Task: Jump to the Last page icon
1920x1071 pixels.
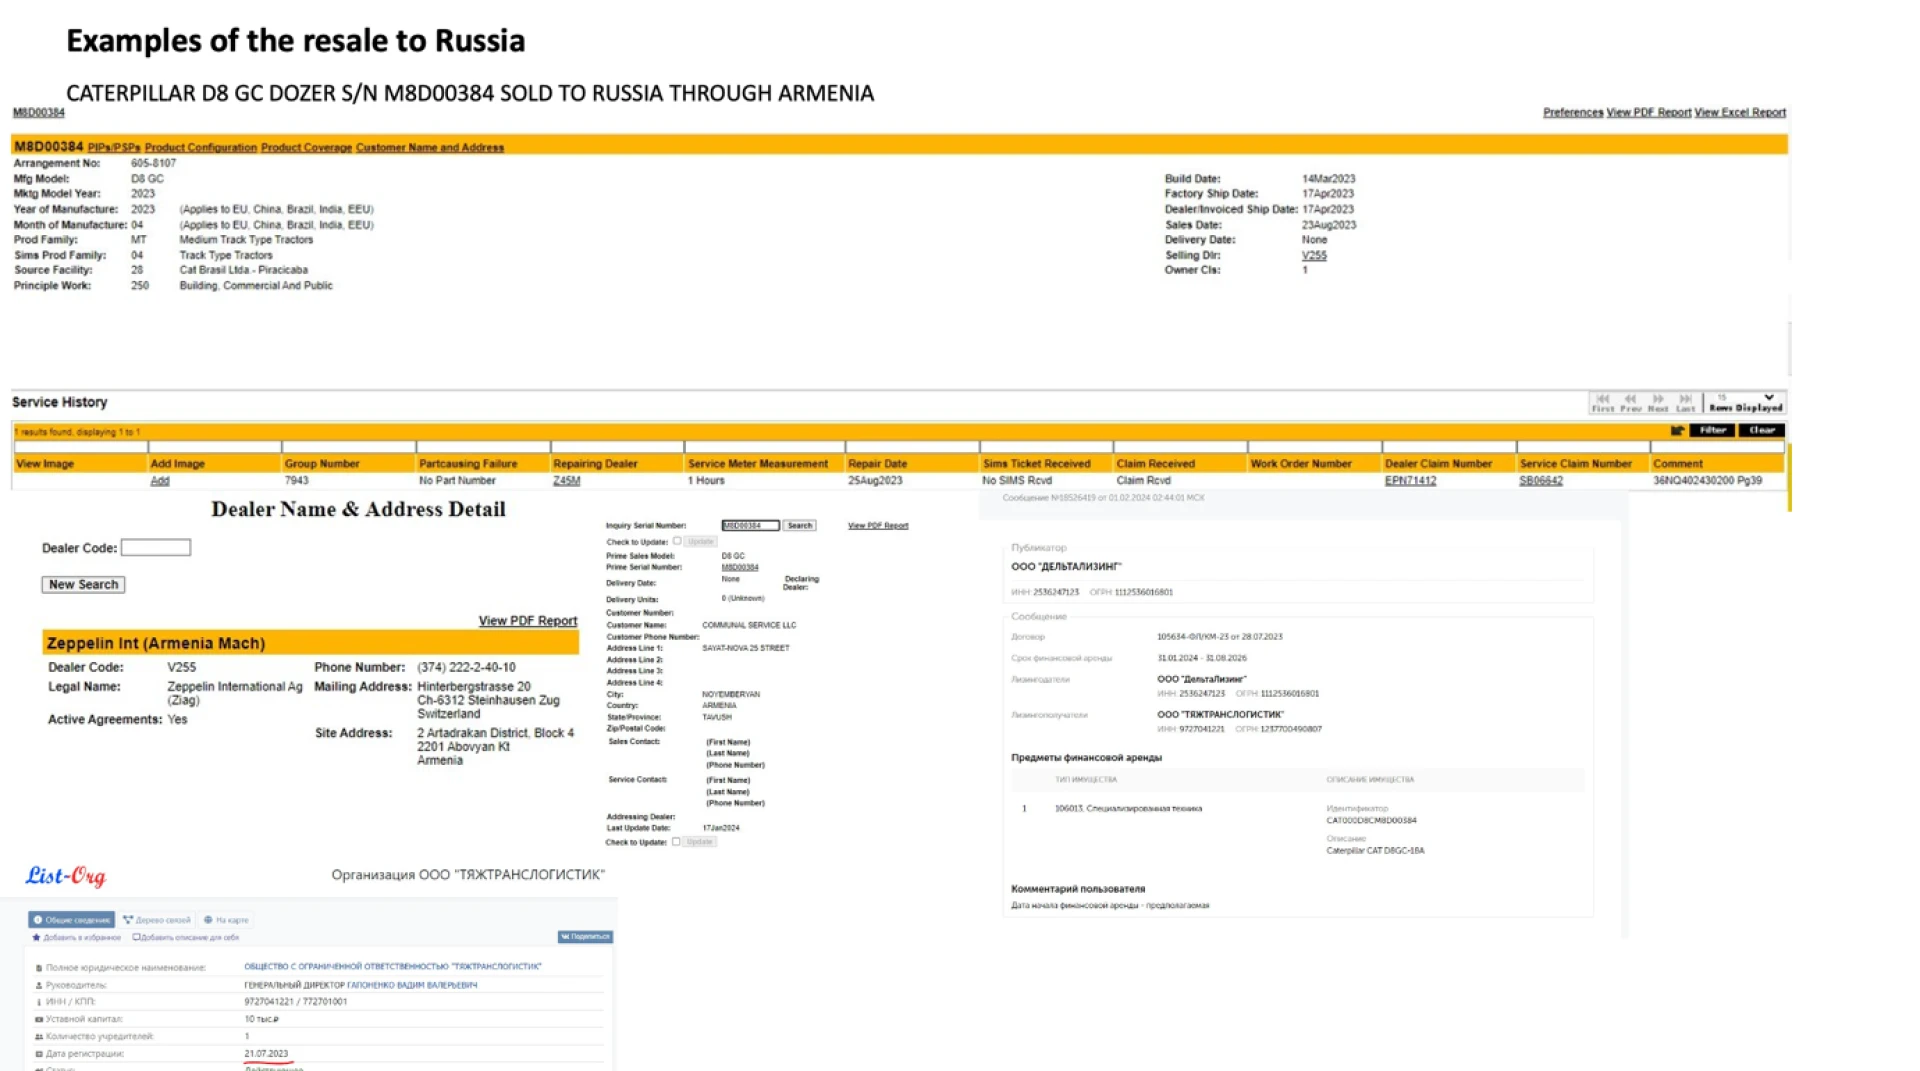Action: [1685, 400]
